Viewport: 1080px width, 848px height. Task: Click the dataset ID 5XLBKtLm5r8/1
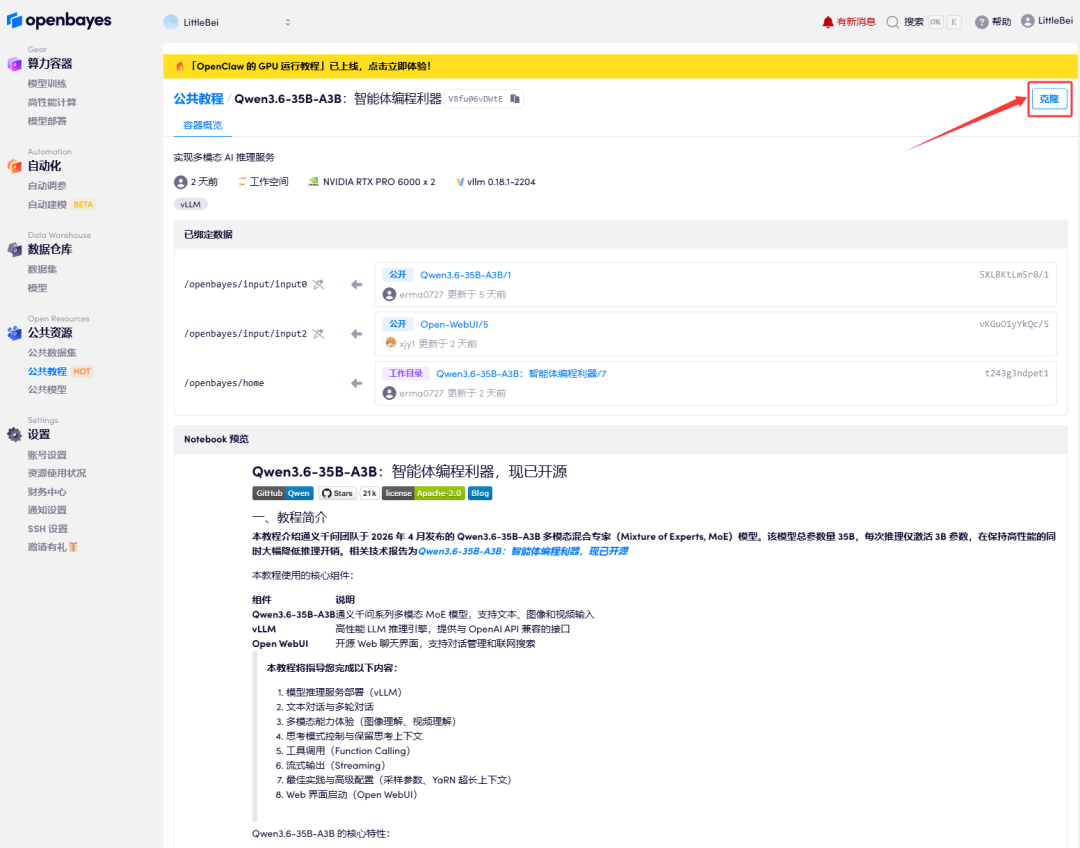(x=1014, y=275)
